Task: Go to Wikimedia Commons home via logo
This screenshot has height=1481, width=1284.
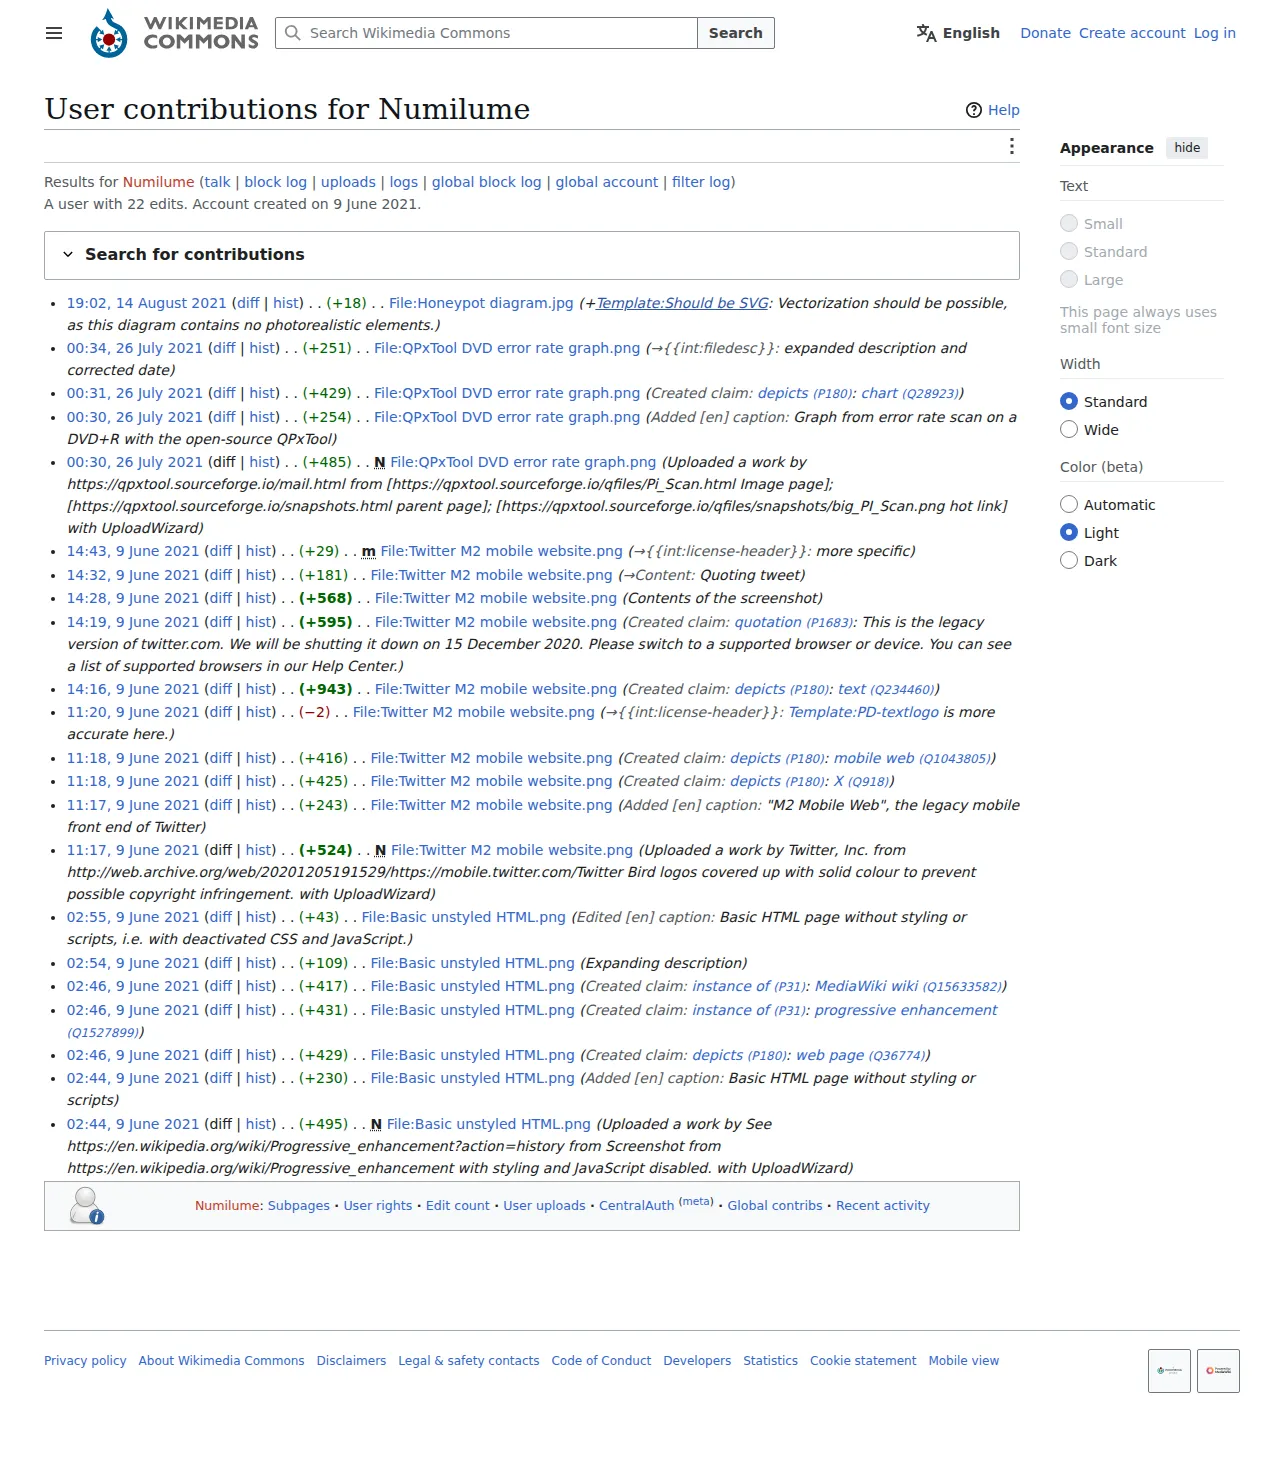Action: point(174,33)
